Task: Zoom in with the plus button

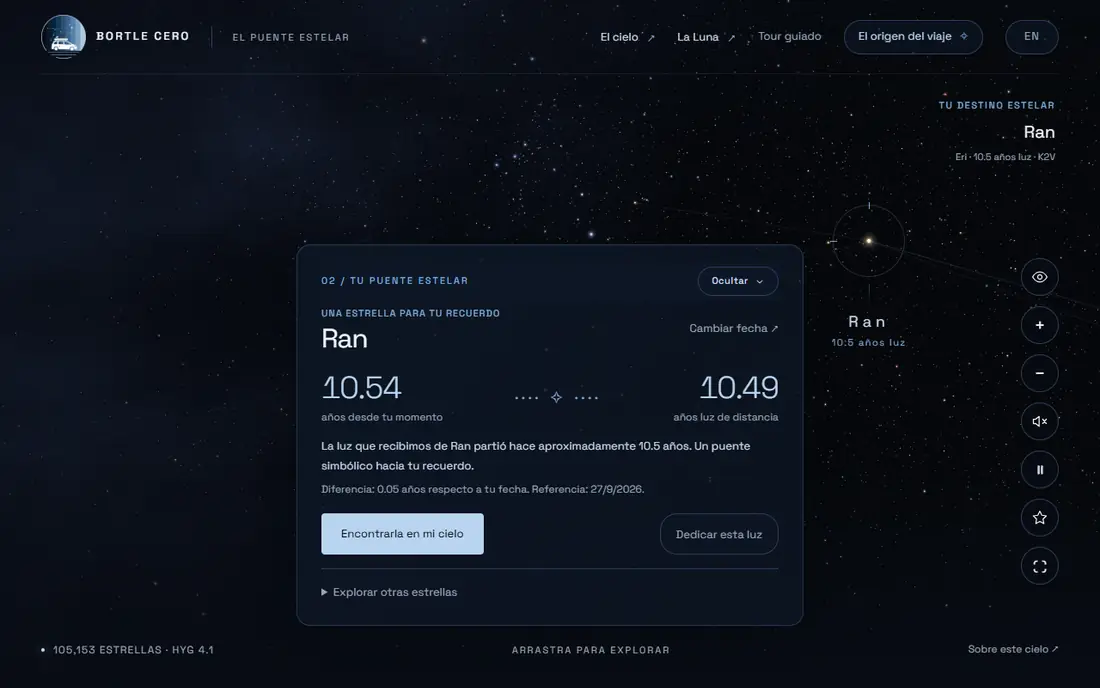Action: click(x=1039, y=325)
